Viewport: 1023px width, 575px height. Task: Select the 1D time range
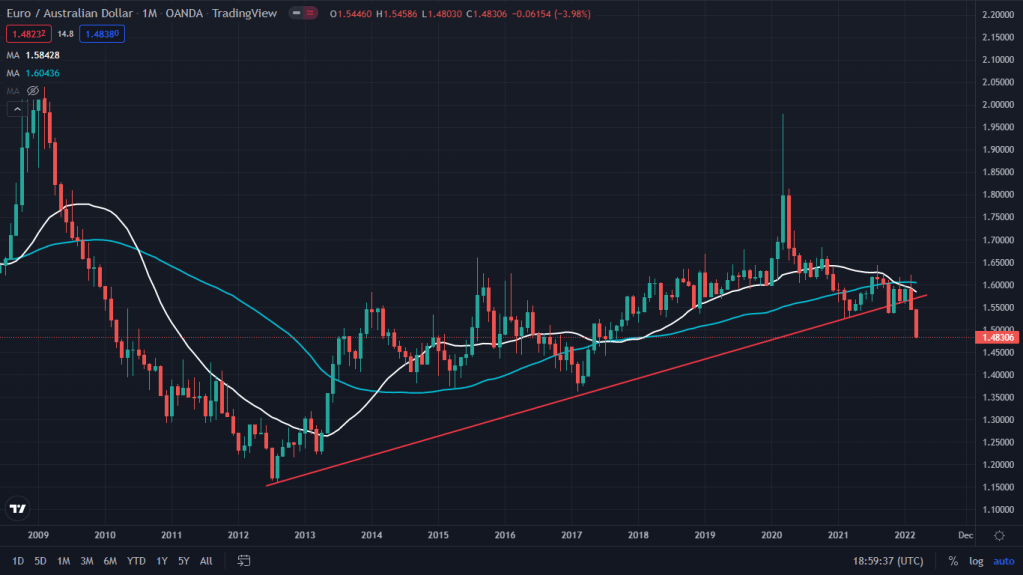[18, 561]
